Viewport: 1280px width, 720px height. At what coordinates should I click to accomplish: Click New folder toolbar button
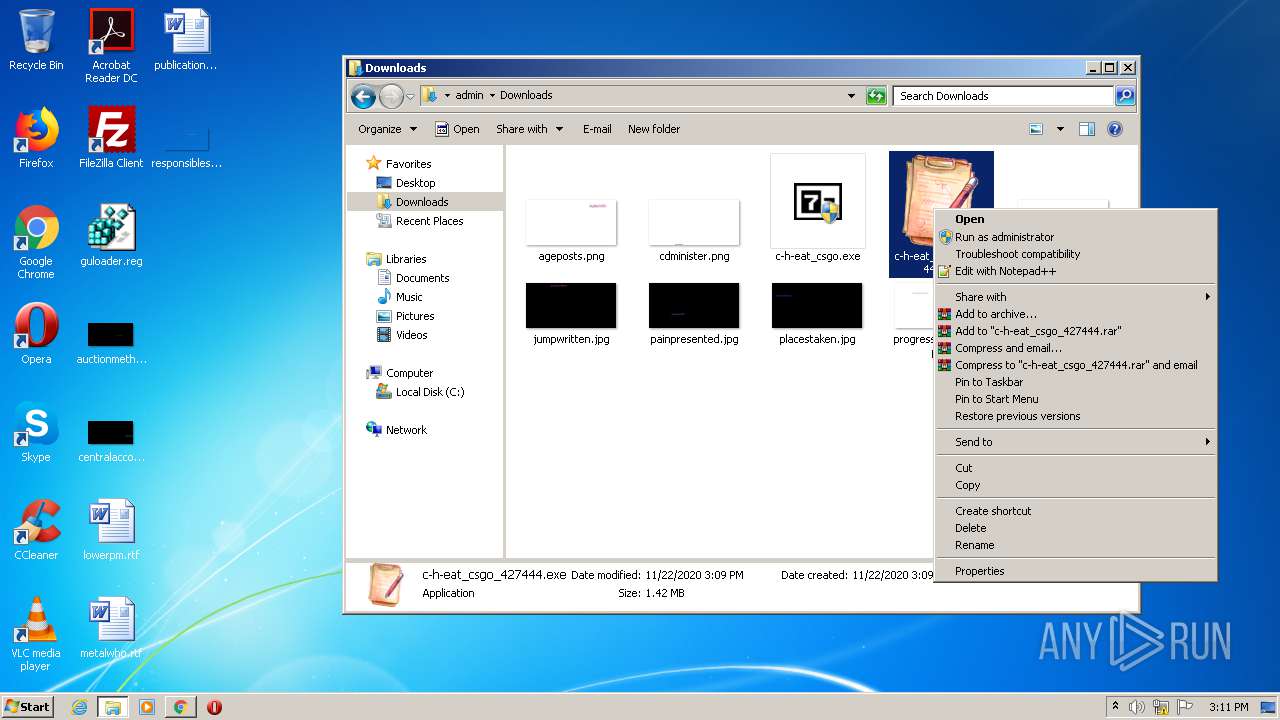[x=654, y=129]
